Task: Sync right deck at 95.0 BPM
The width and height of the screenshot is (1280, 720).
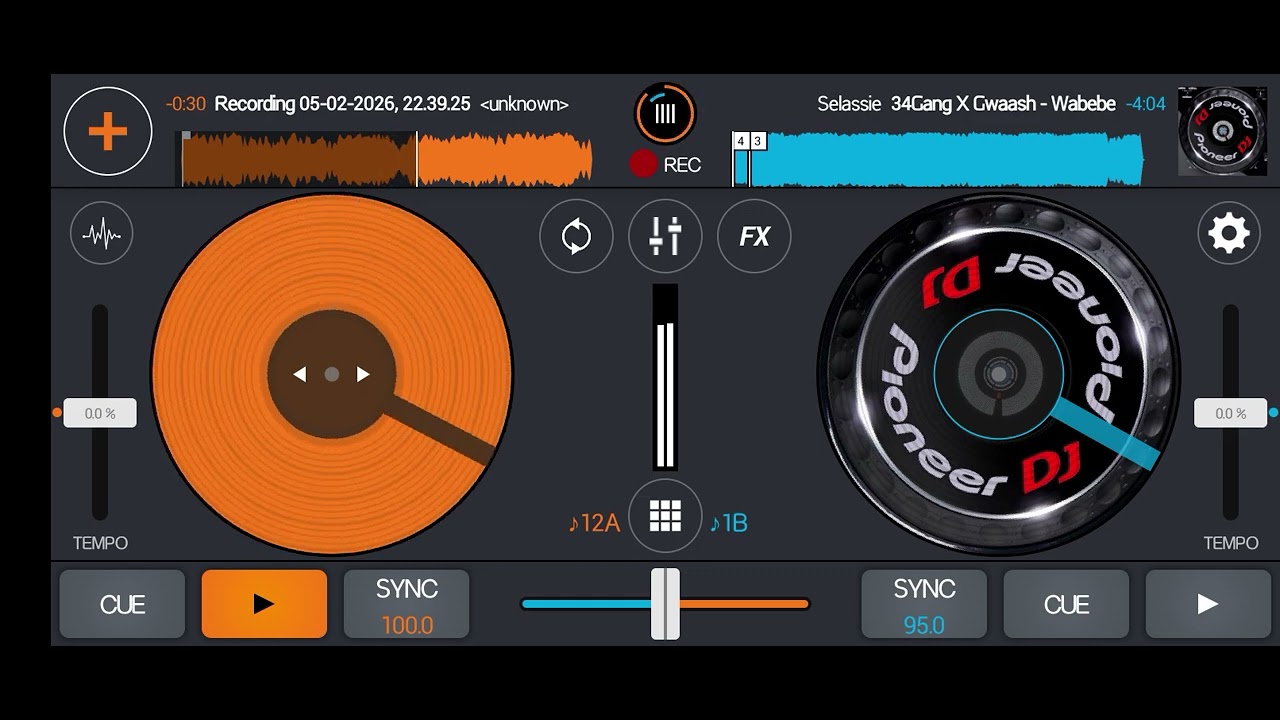Action: [x=924, y=604]
